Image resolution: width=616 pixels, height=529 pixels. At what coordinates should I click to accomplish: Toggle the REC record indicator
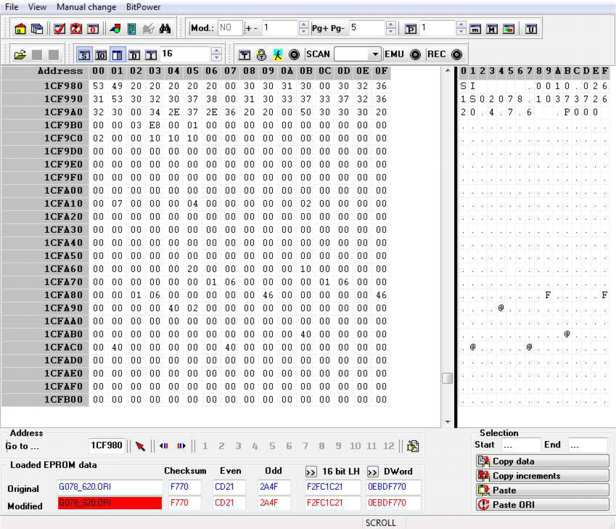[457, 54]
